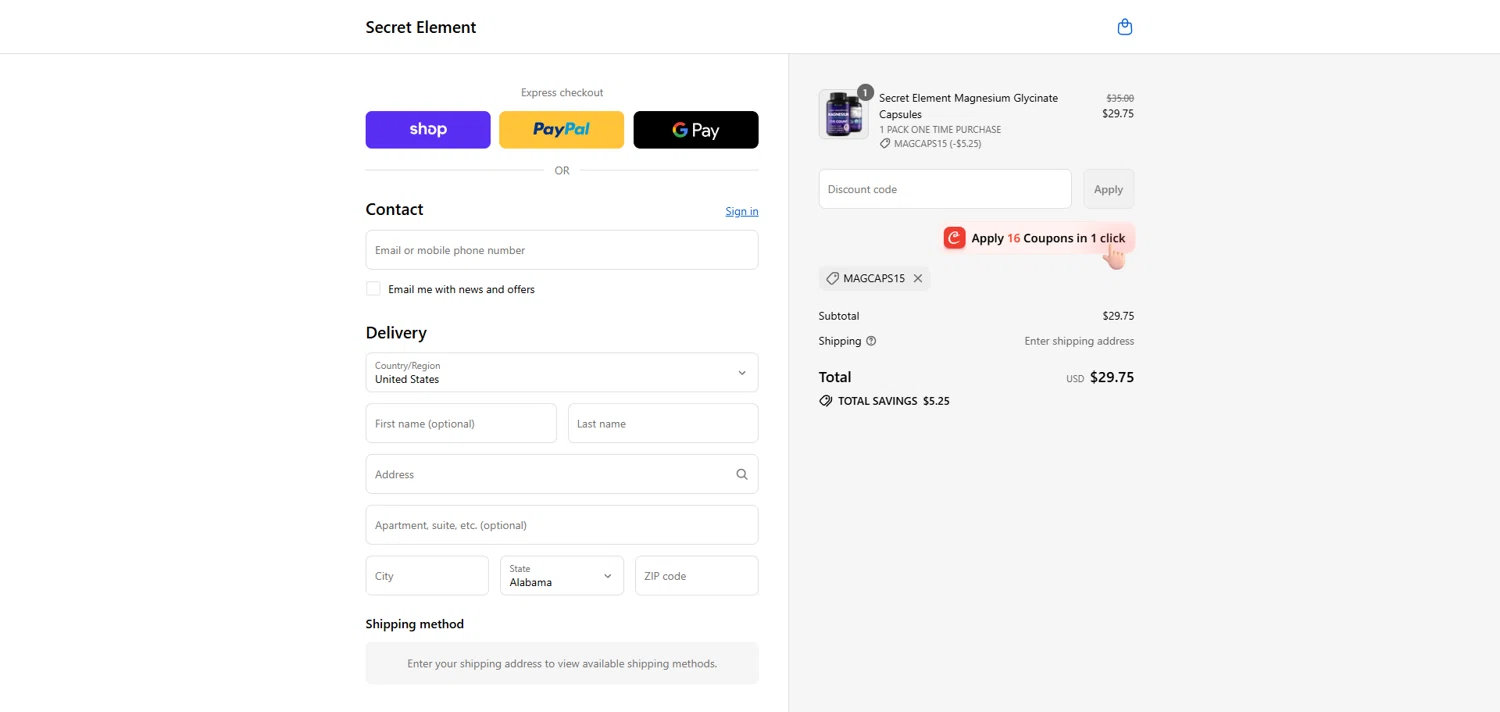
Task: Click the quantity badge on product image
Action: pos(865,92)
